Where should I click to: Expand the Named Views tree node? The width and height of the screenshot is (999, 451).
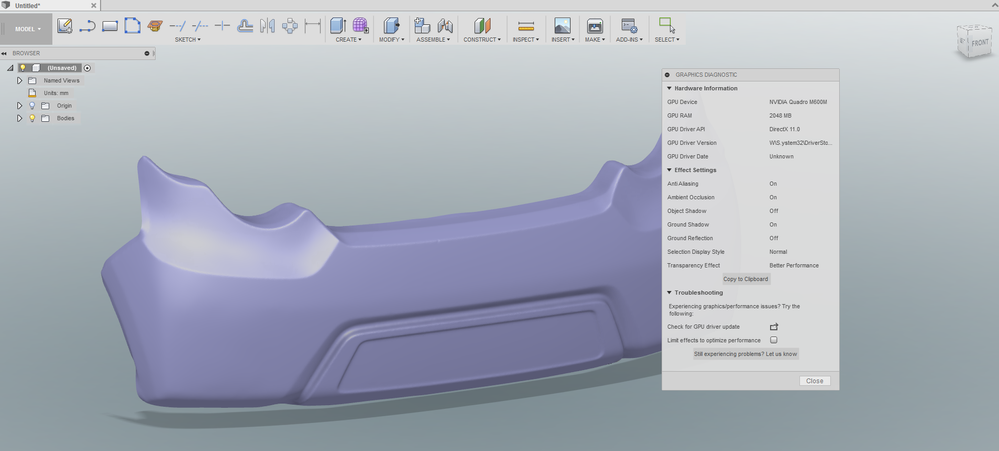[x=20, y=81]
